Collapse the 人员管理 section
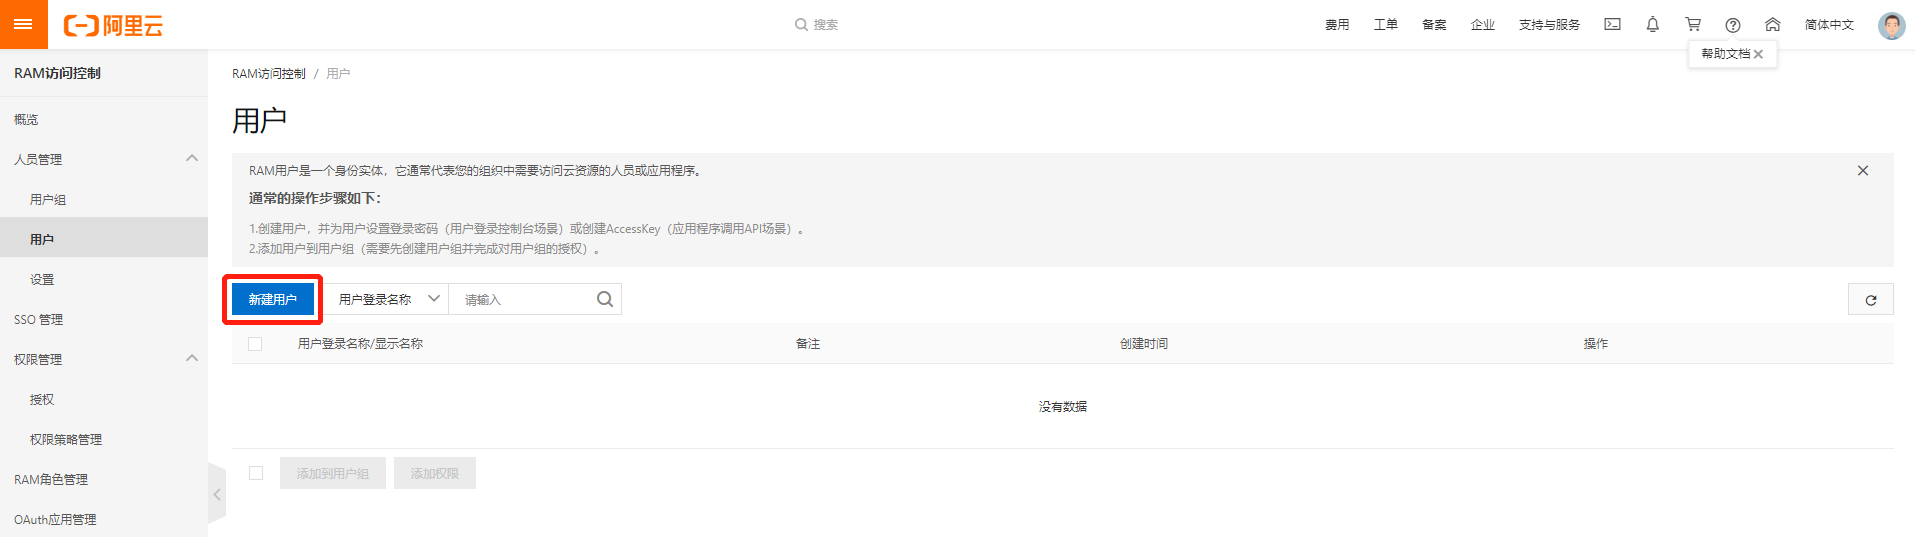 click(x=192, y=159)
